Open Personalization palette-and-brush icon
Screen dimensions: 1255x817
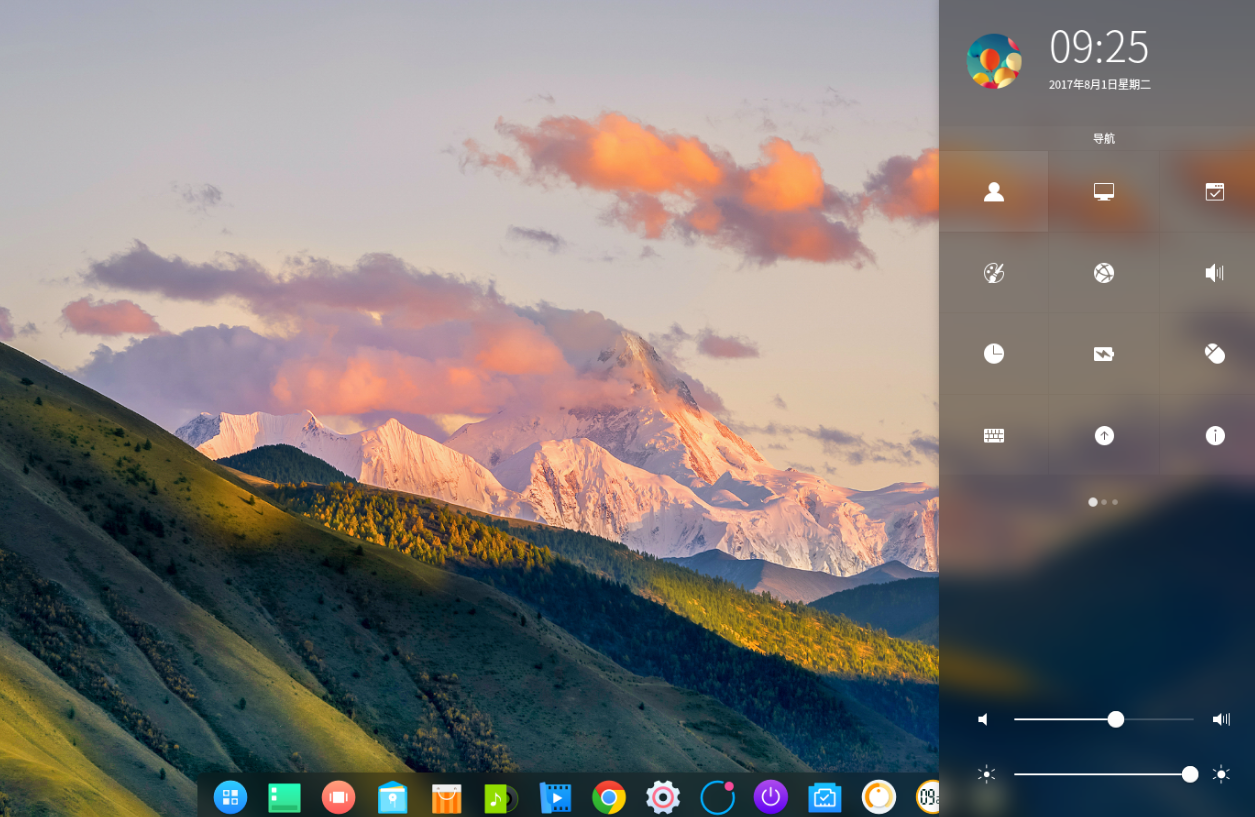pos(993,273)
